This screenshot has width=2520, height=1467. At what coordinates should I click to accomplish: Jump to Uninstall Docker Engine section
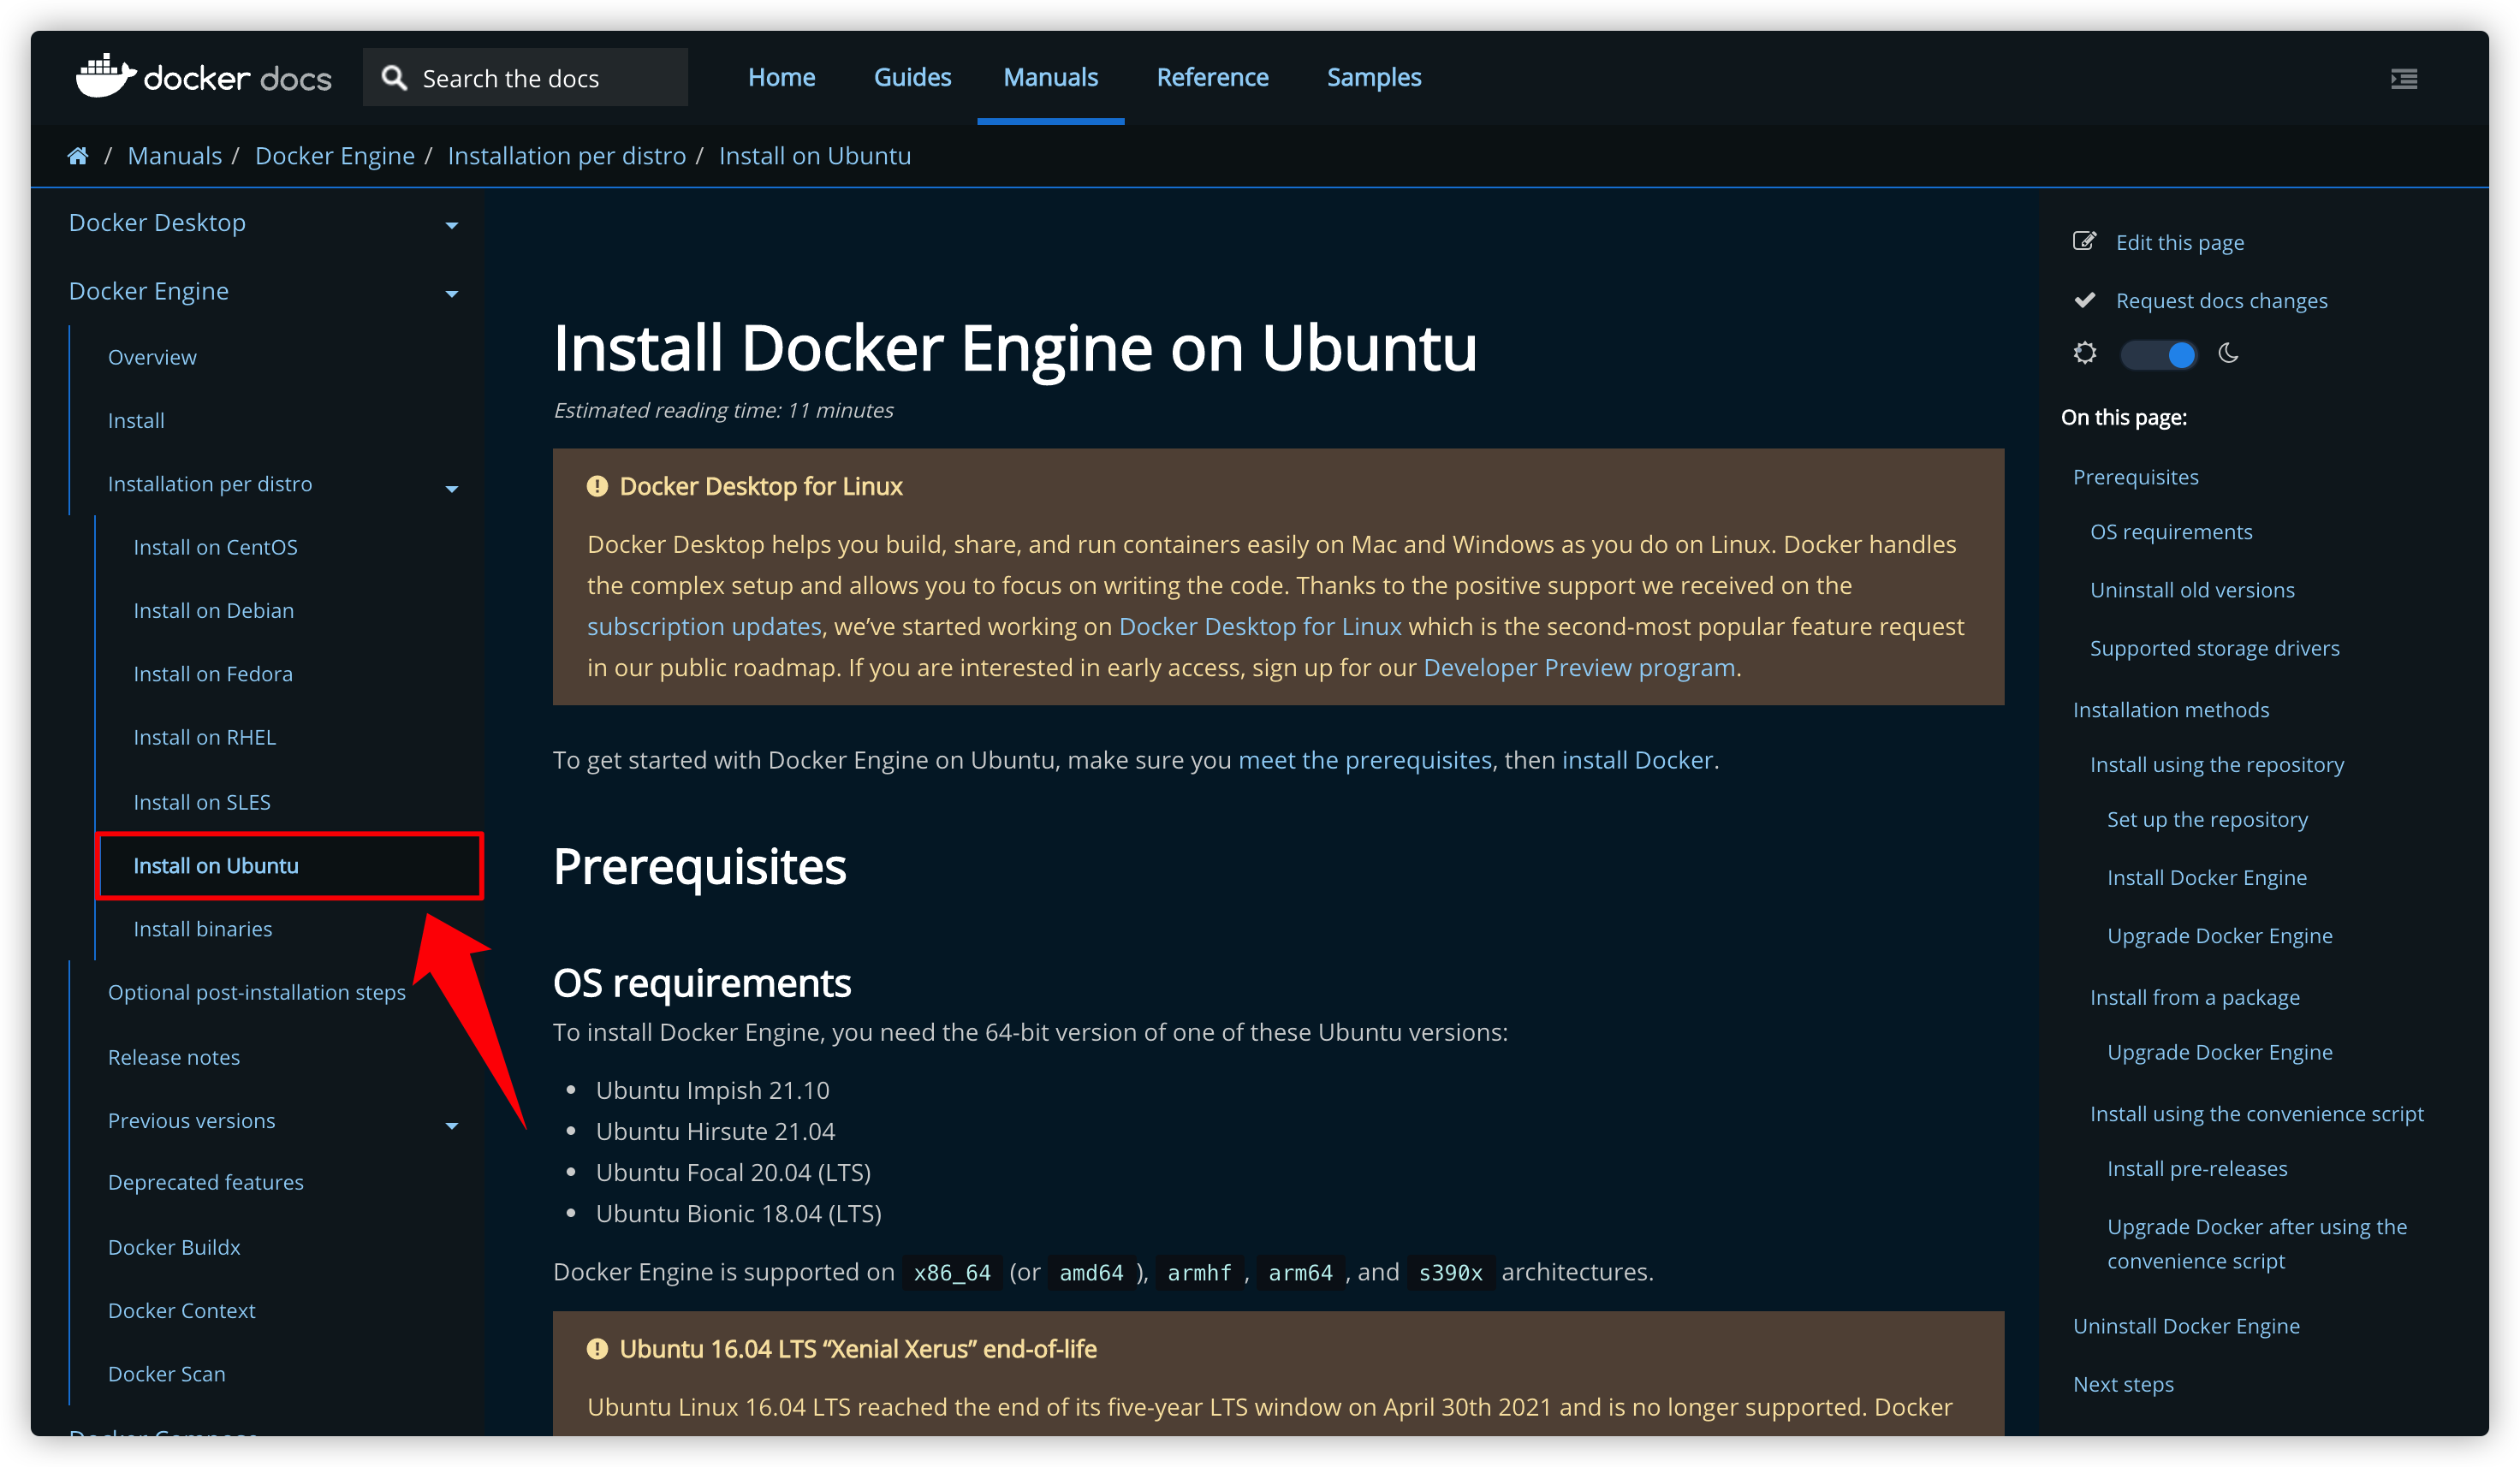click(x=2186, y=1326)
